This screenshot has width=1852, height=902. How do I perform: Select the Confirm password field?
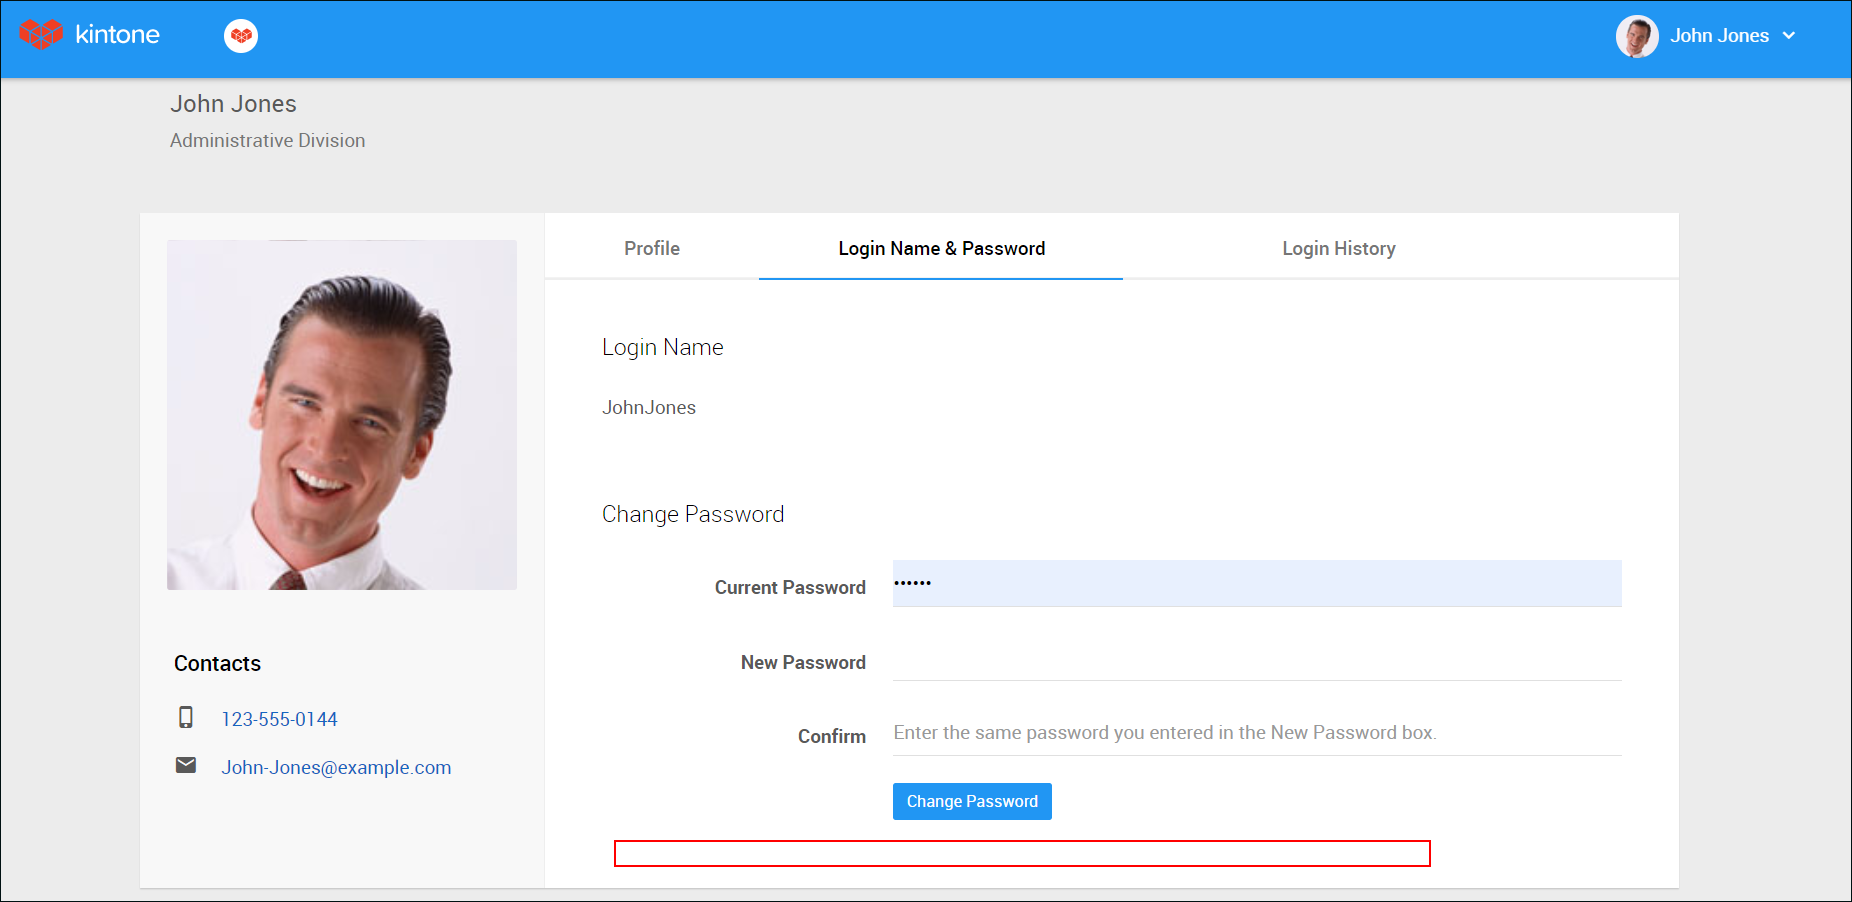[x=1256, y=732]
